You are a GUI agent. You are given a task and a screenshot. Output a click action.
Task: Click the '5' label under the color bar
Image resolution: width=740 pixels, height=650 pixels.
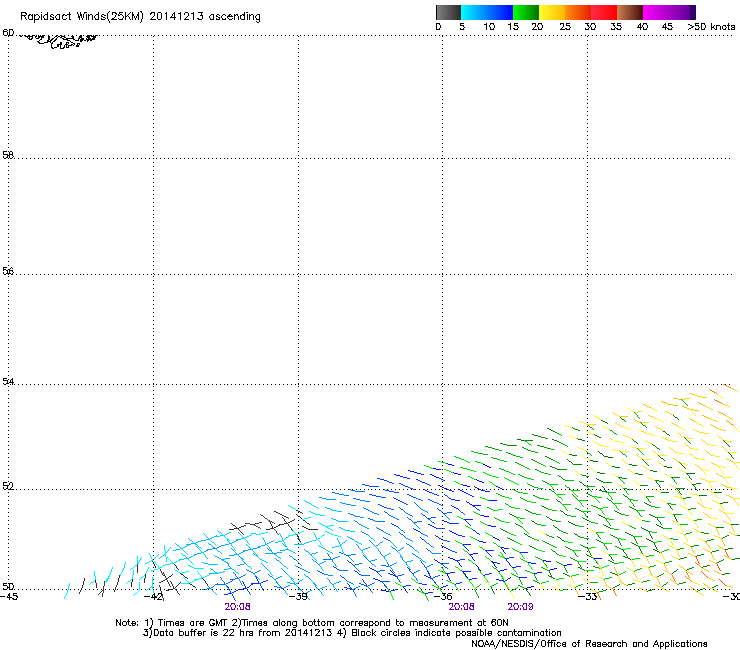click(462, 27)
